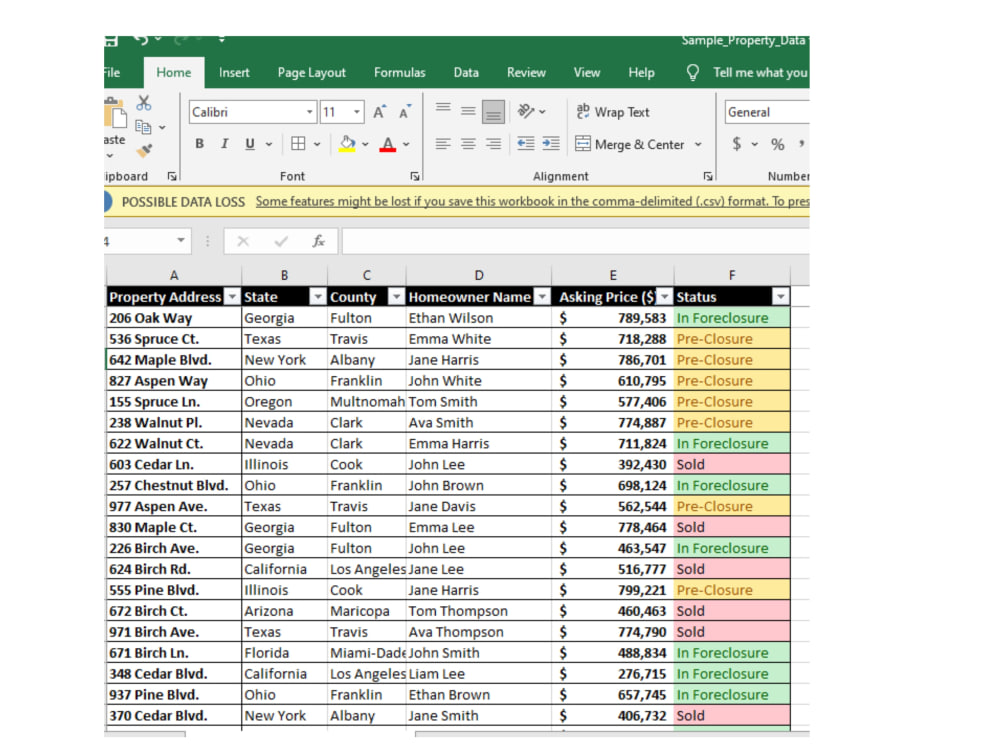This screenshot has width=1000, height=750.
Task: Open Clipboard group dialog launcher
Action: [x=172, y=176]
